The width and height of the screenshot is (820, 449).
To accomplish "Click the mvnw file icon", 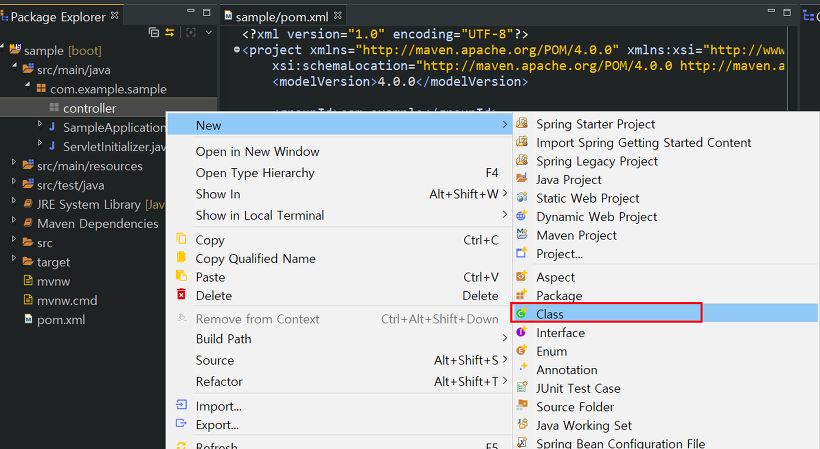I will pos(28,281).
